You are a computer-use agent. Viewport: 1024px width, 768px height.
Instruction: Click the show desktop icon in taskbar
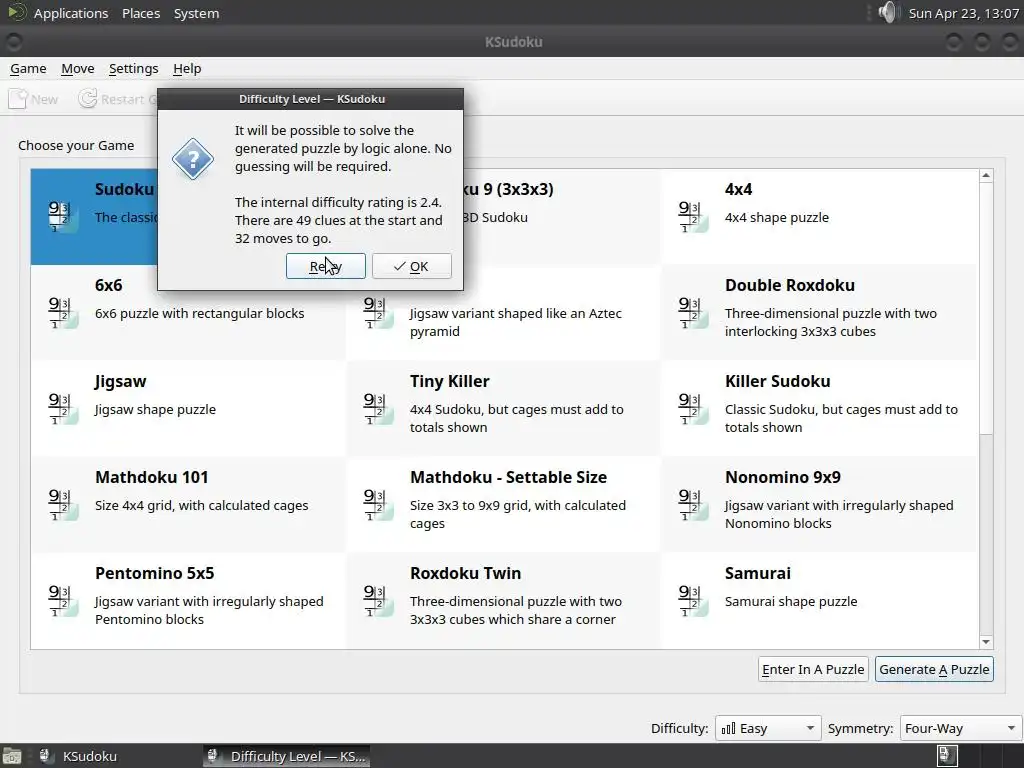12,756
